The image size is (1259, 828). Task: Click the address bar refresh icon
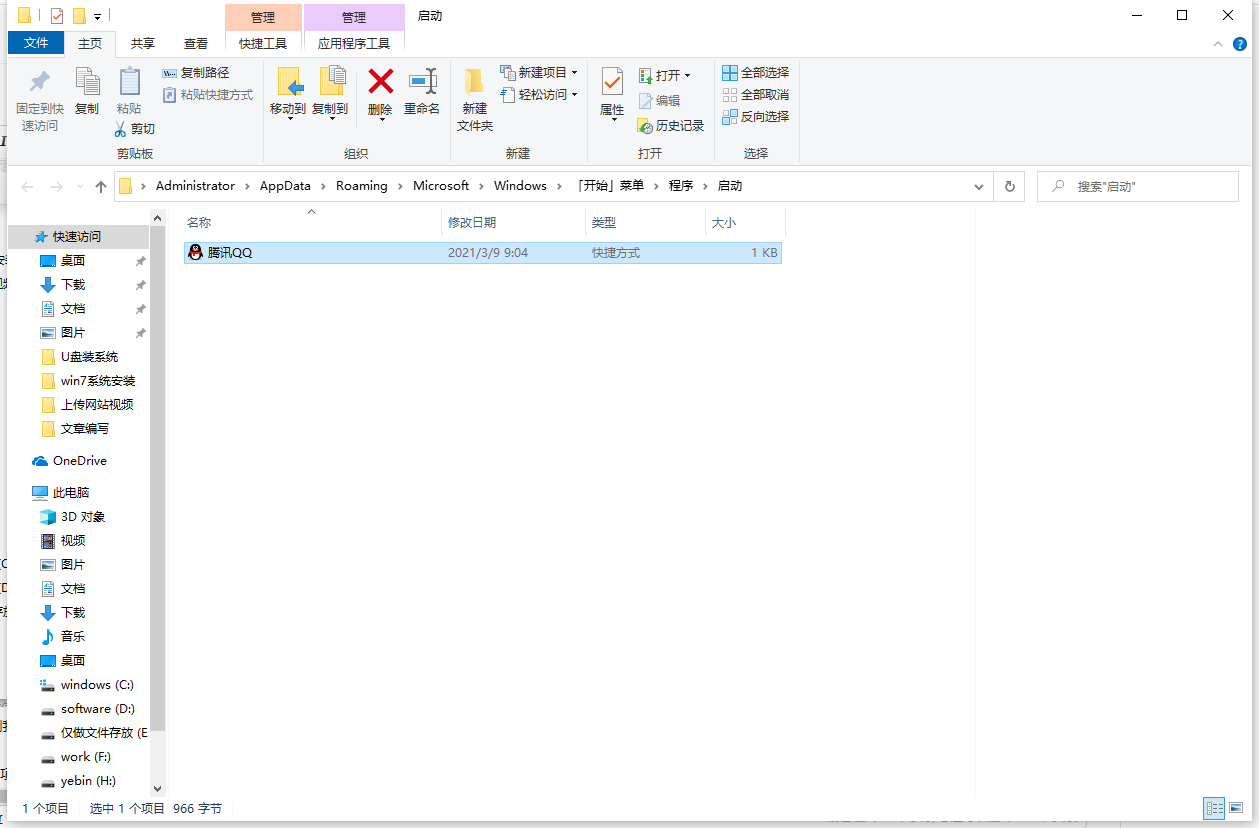coord(1008,186)
